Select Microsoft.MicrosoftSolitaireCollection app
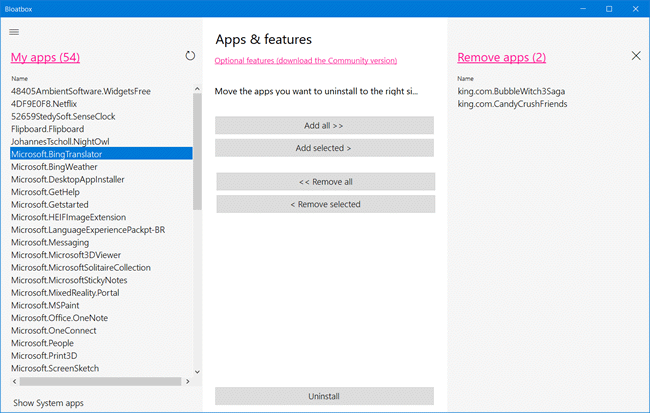 101,267
